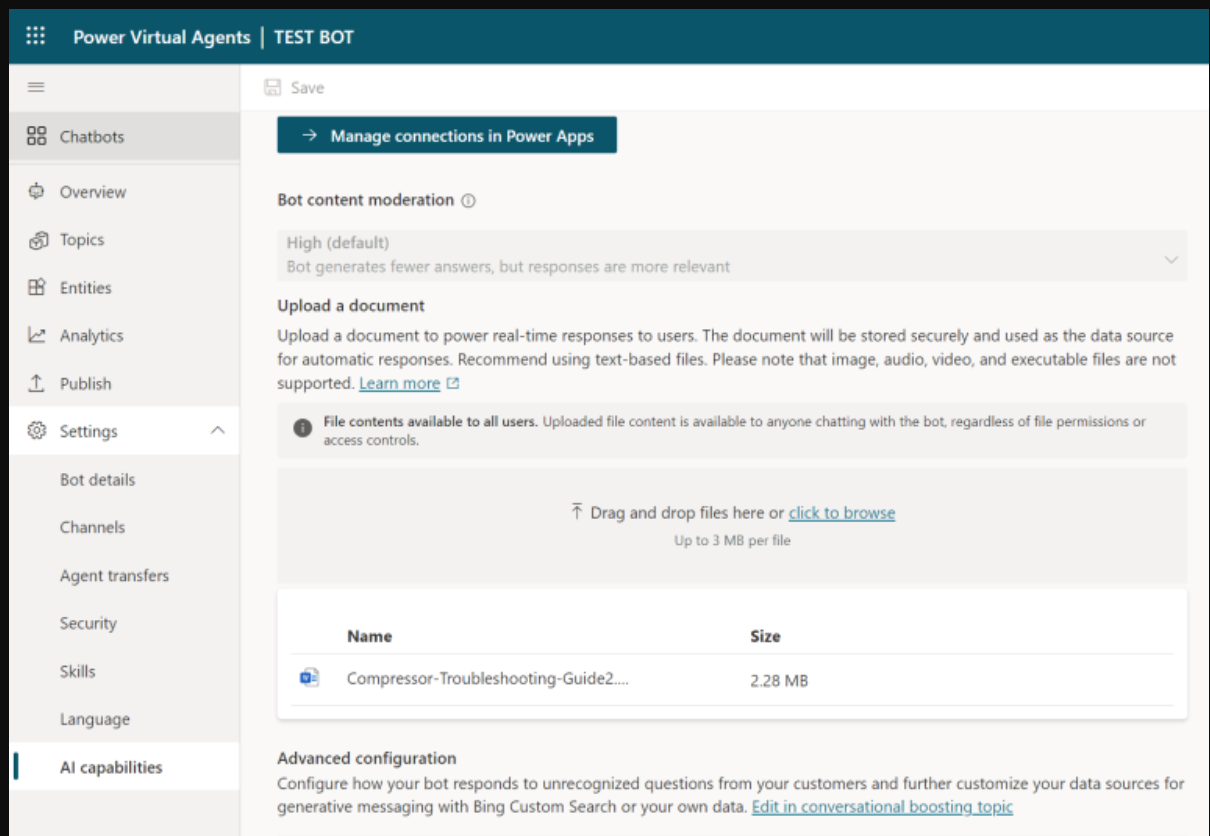Click the TEST BOT name in header
Viewport: 1210px width, 836px height.
coord(314,37)
